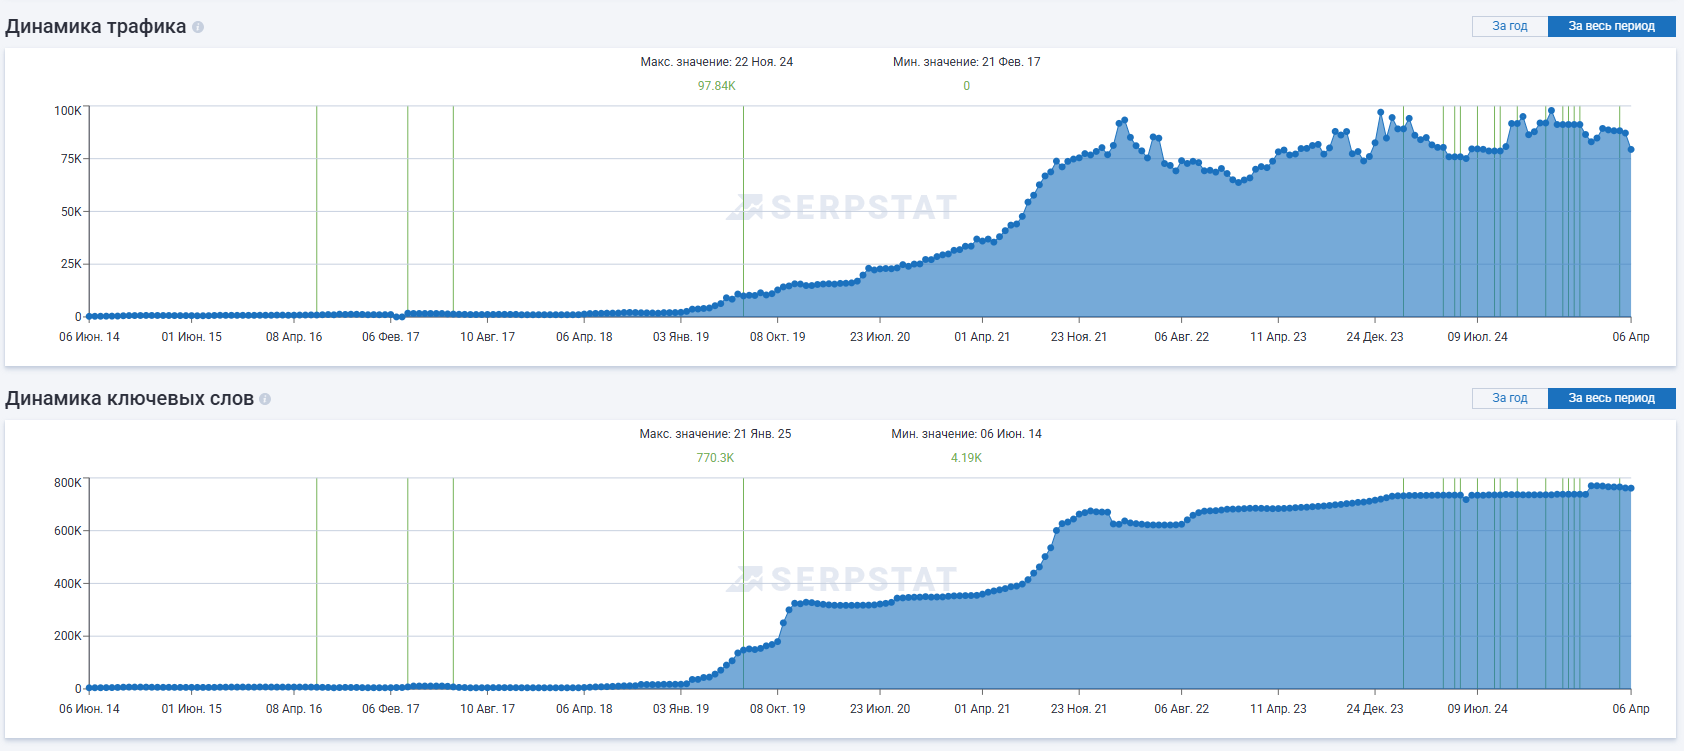The height and width of the screenshot is (751, 1684).
Task: Click the 4.19K min value in keywords chart
Action: point(966,458)
